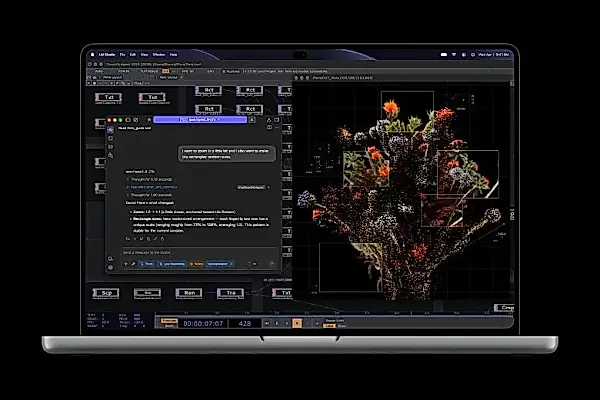Toggle the orange chip below input
600x400 pixels.
pos(196,264)
